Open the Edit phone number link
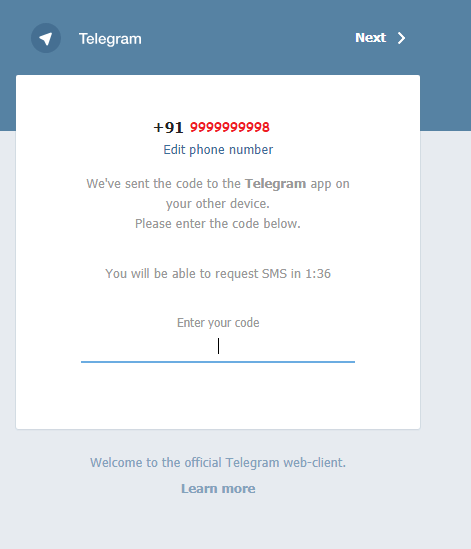Image resolution: width=471 pixels, height=549 pixels. click(218, 150)
